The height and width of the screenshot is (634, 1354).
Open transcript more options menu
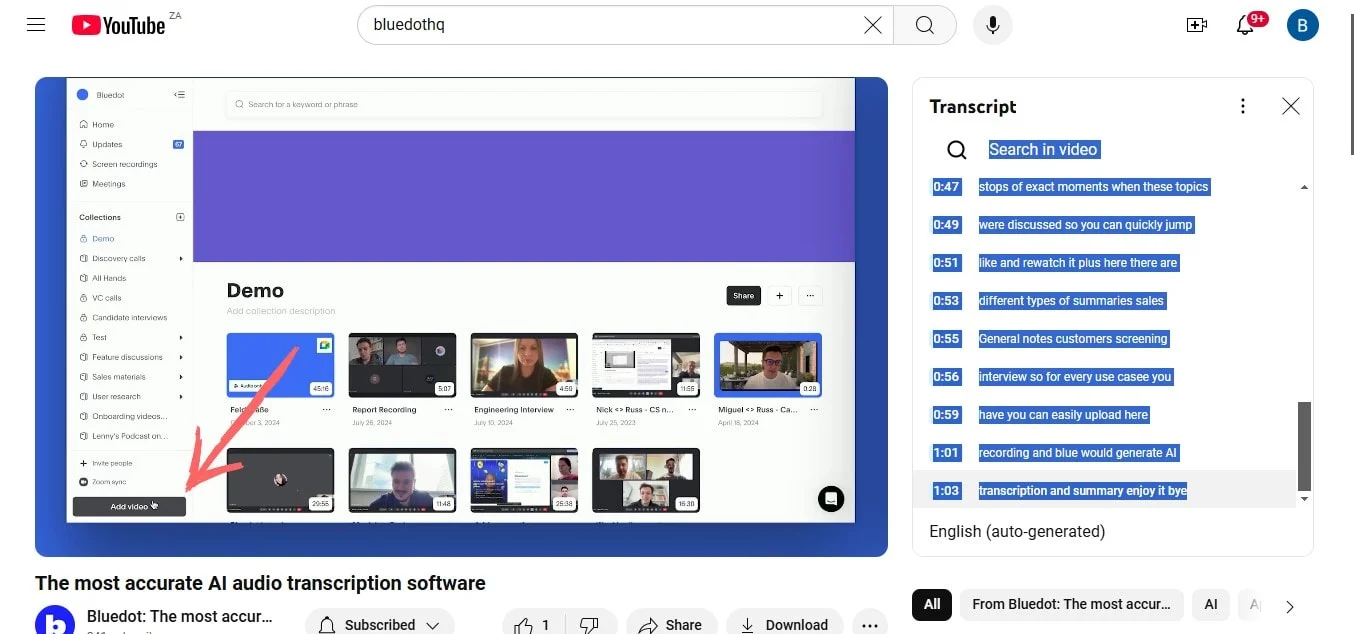(x=1243, y=106)
